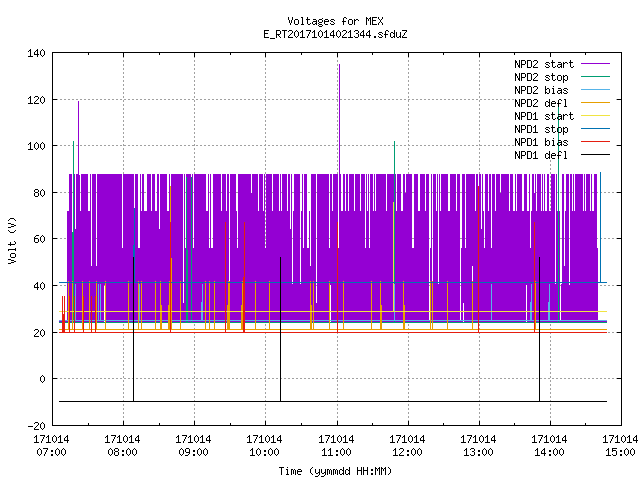Click the orange NPD2 defl legend line
This screenshot has width=640, height=480.
tap(596, 102)
